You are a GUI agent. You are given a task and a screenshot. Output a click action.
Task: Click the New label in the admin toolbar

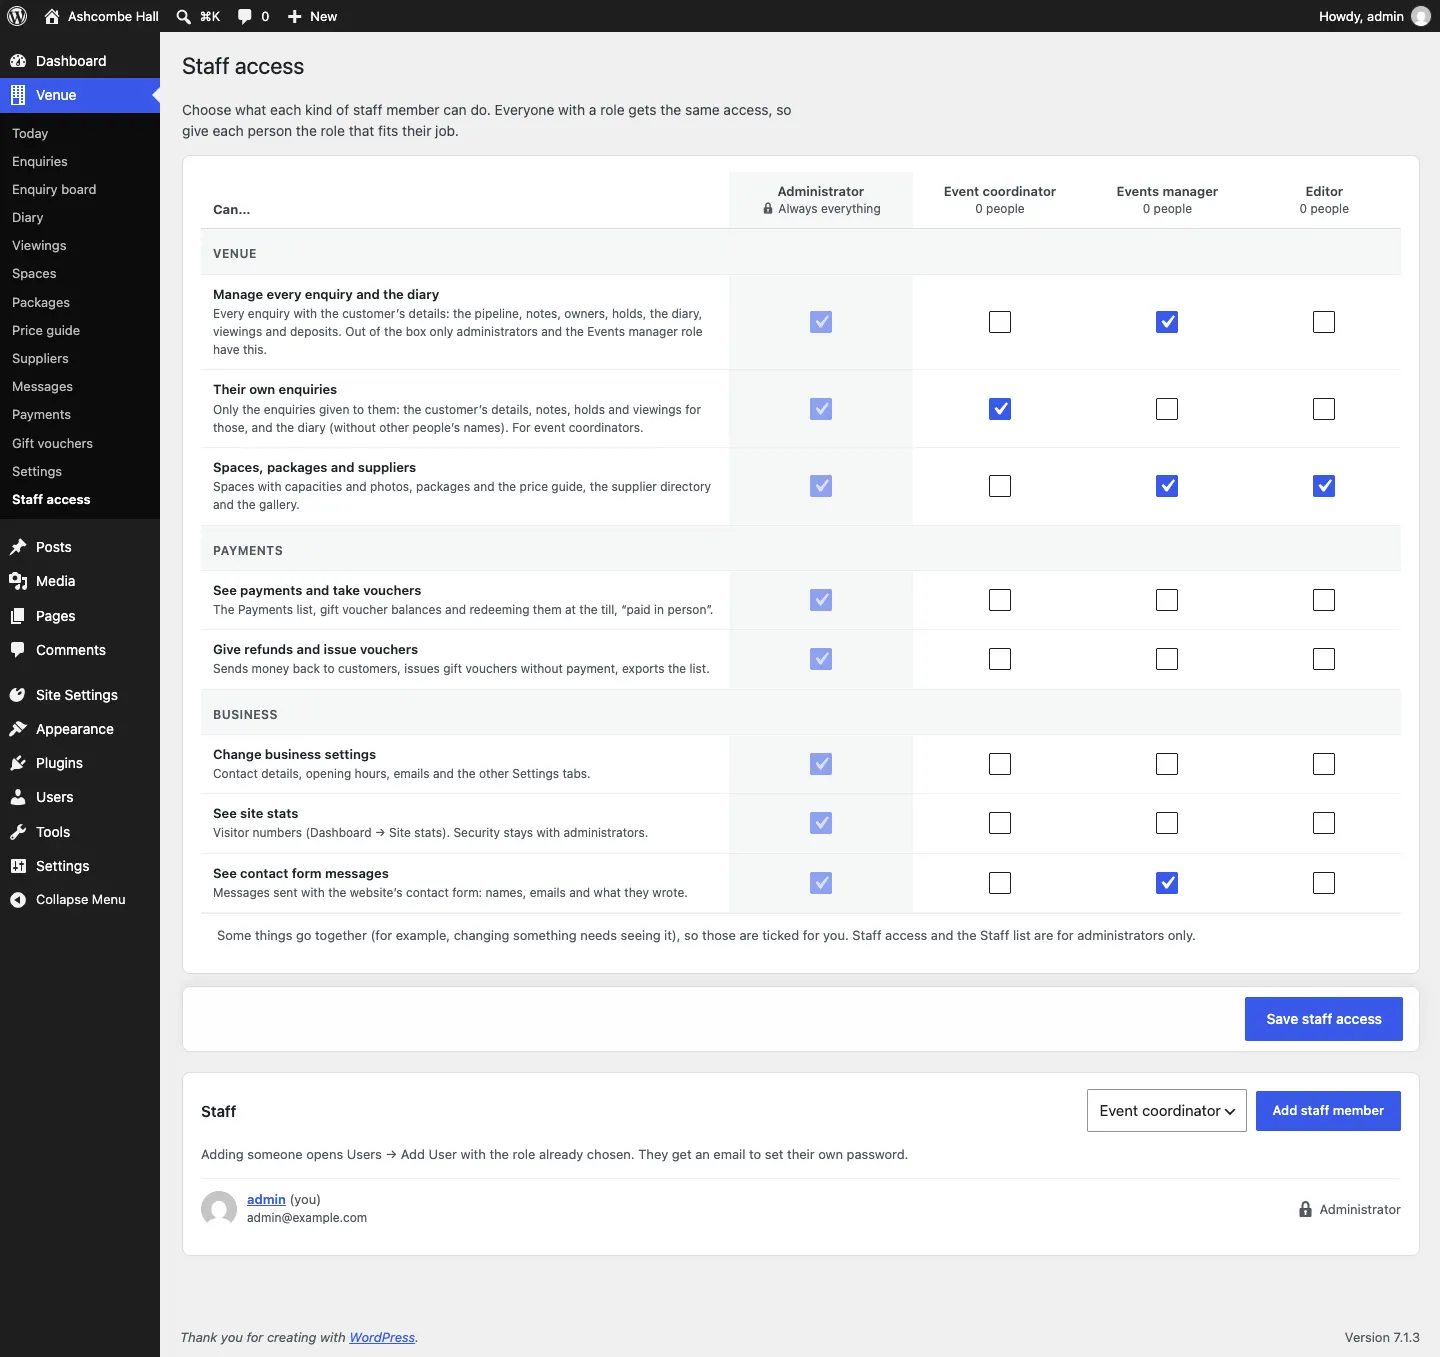pos(323,16)
